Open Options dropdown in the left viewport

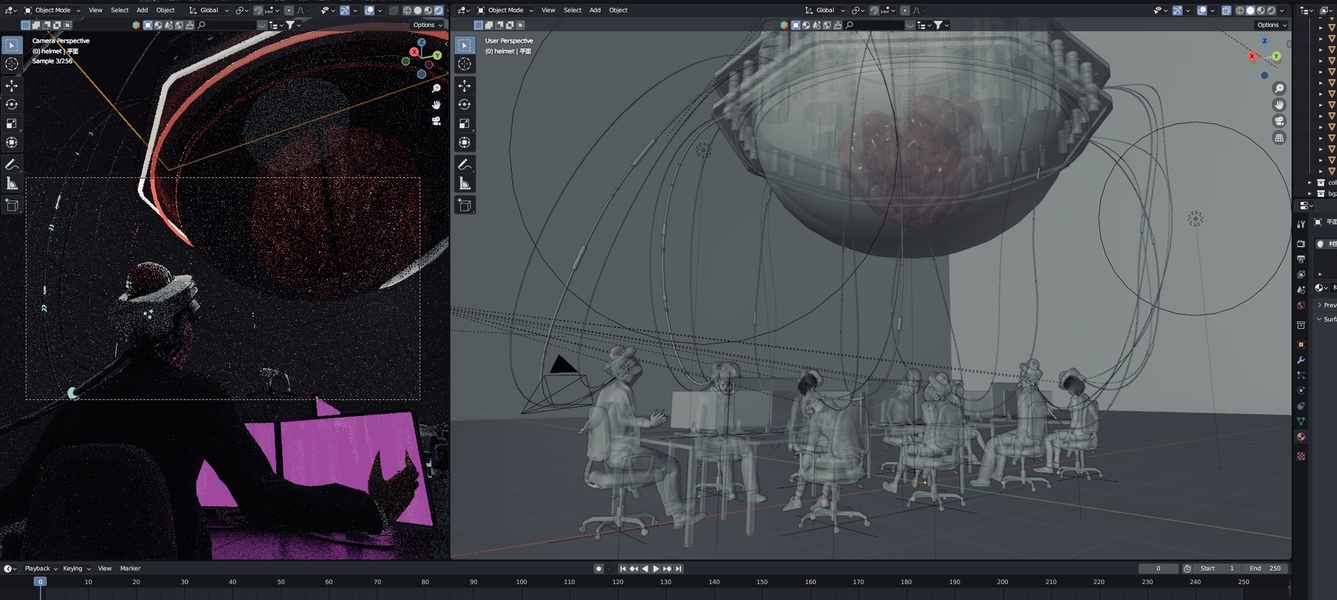click(428, 24)
